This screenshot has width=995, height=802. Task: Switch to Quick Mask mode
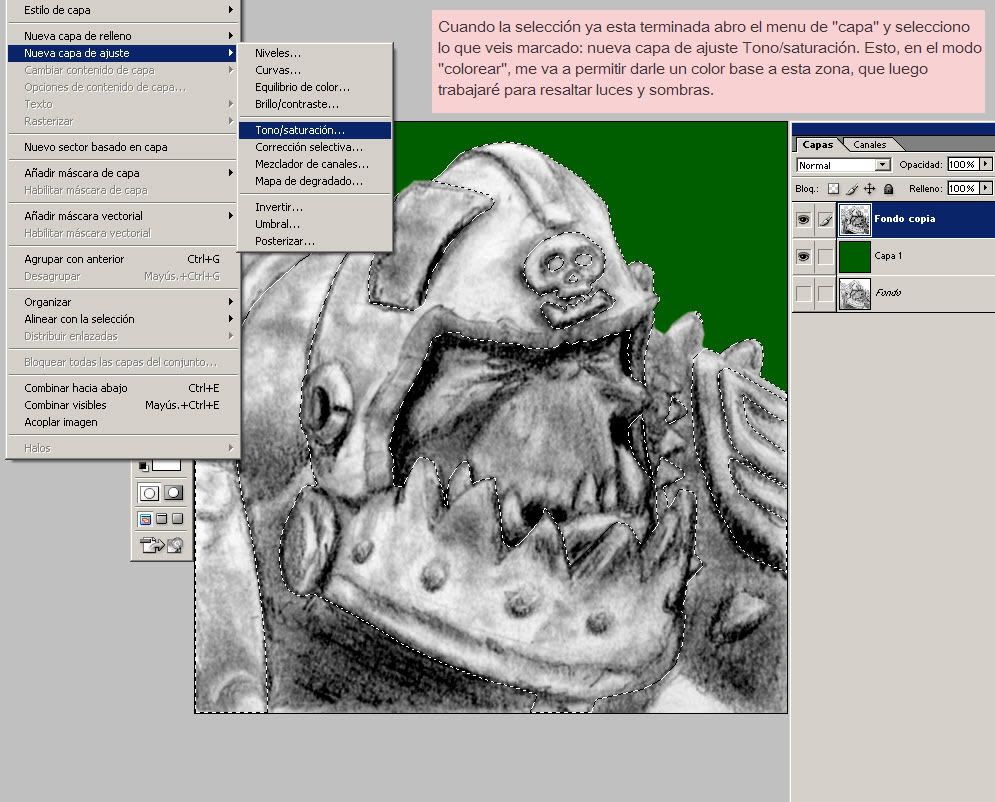pos(173,493)
